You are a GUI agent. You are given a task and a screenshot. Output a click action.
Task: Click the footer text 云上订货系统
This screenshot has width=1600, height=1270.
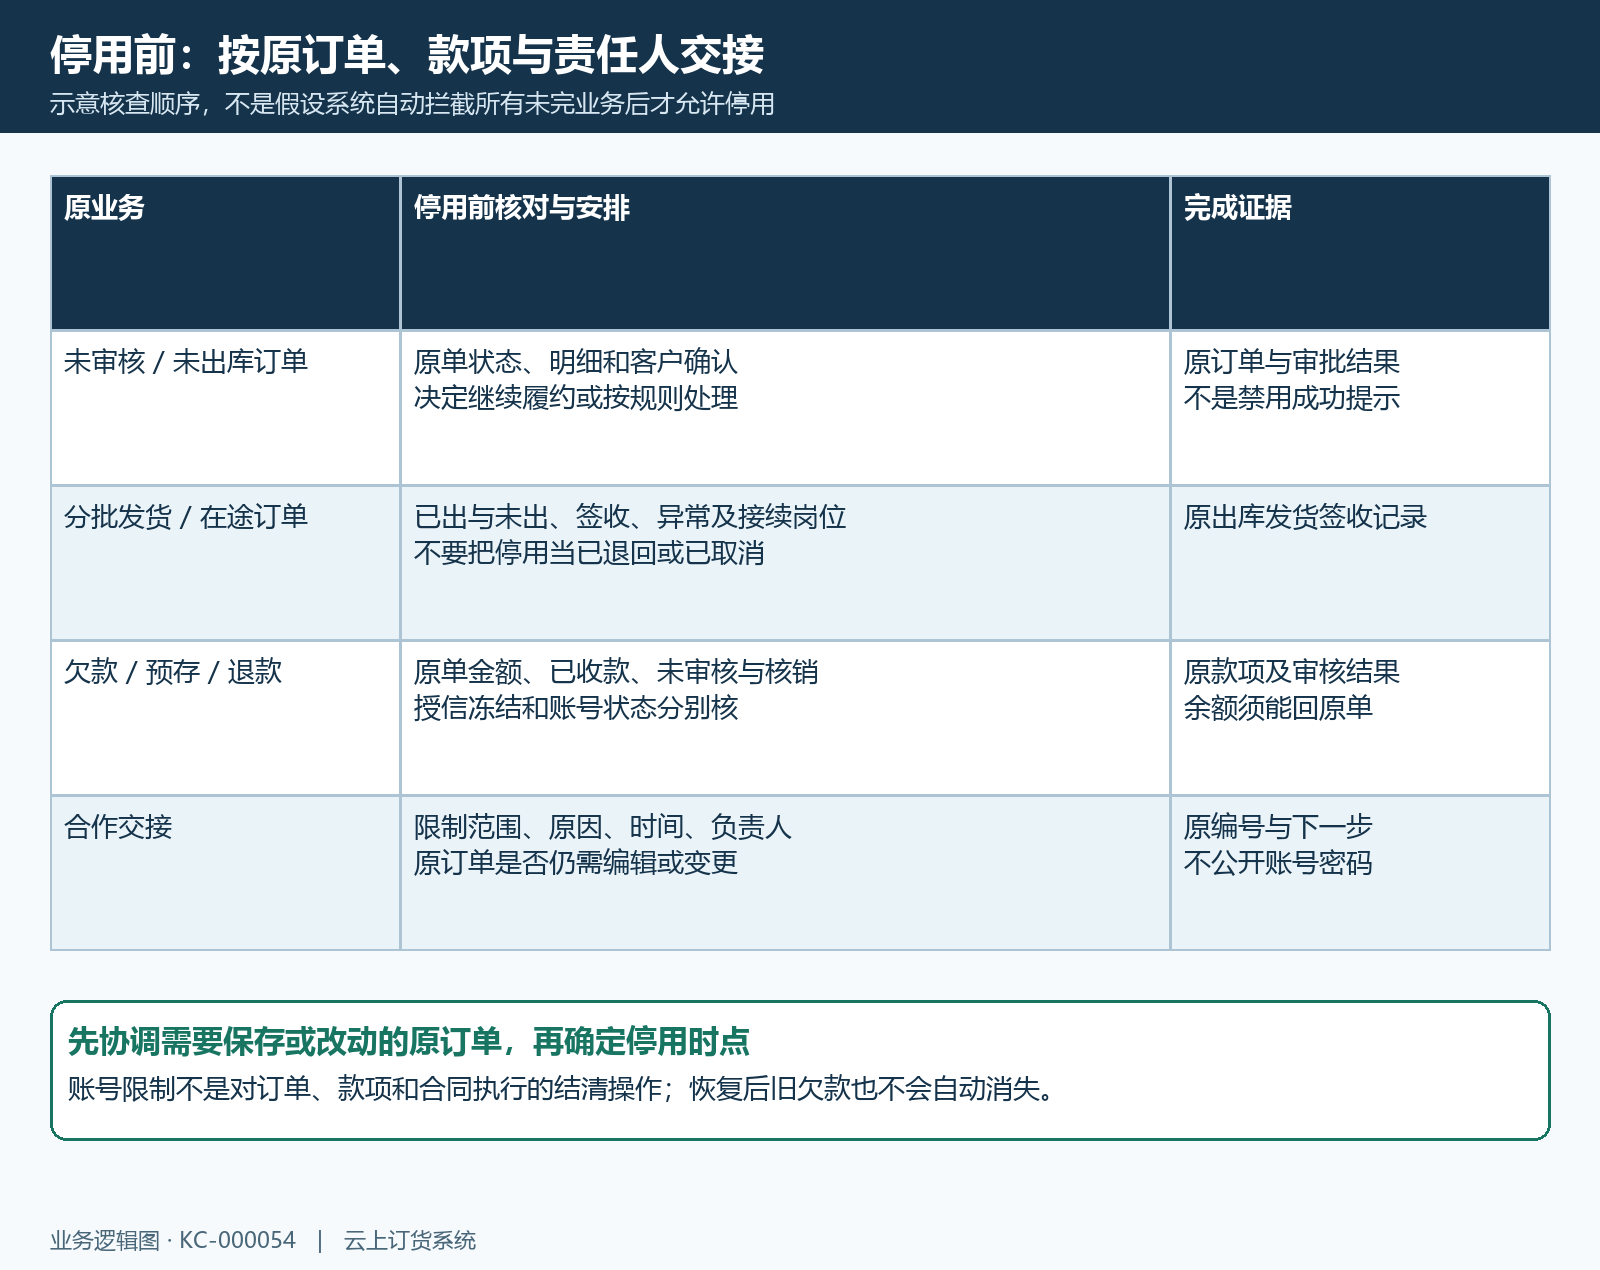tap(410, 1241)
